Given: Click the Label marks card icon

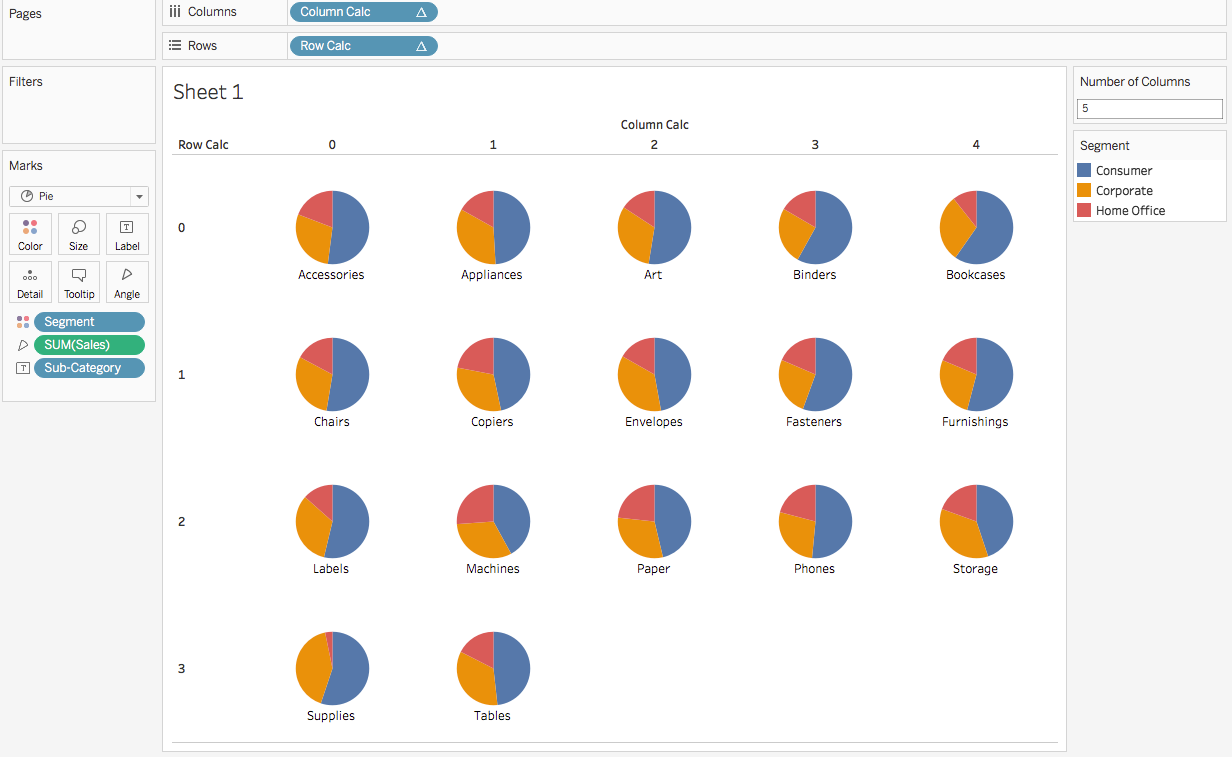Looking at the screenshot, I should pyautogui.click(x=127, y=233).
